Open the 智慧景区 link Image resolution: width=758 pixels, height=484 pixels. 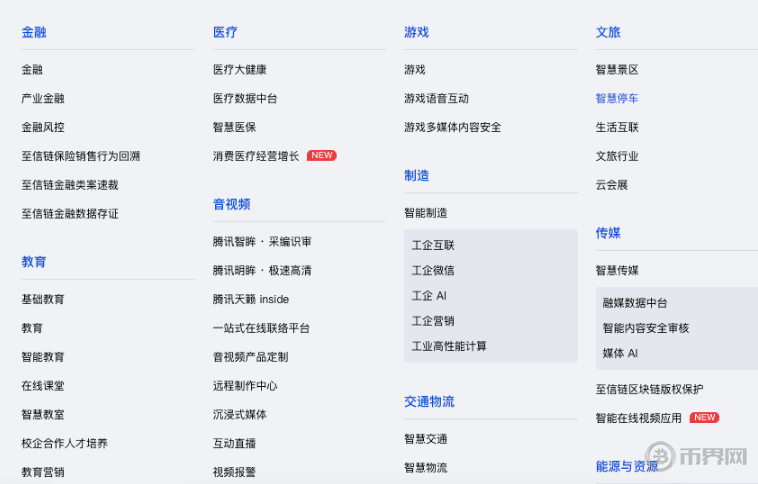tap(617, 70)
